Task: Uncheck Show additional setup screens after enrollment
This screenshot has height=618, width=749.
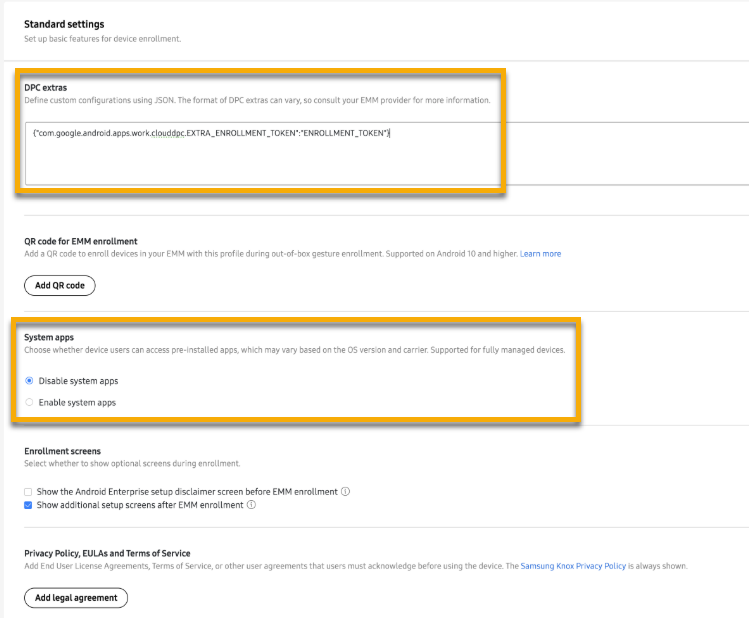Action: 29,505
